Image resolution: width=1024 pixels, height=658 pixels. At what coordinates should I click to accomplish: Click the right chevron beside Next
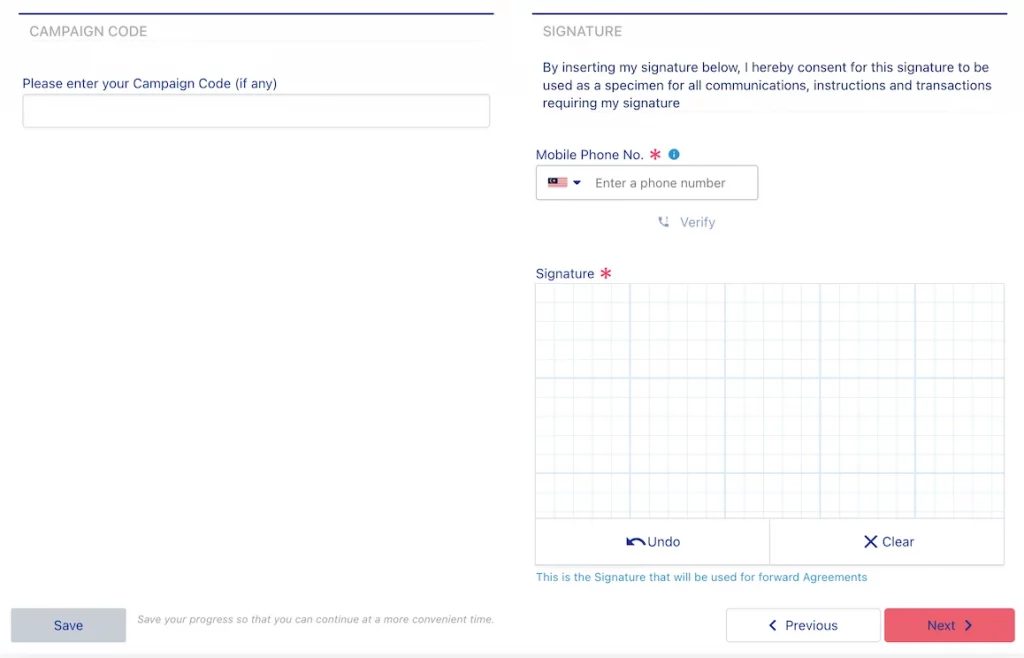968,625
